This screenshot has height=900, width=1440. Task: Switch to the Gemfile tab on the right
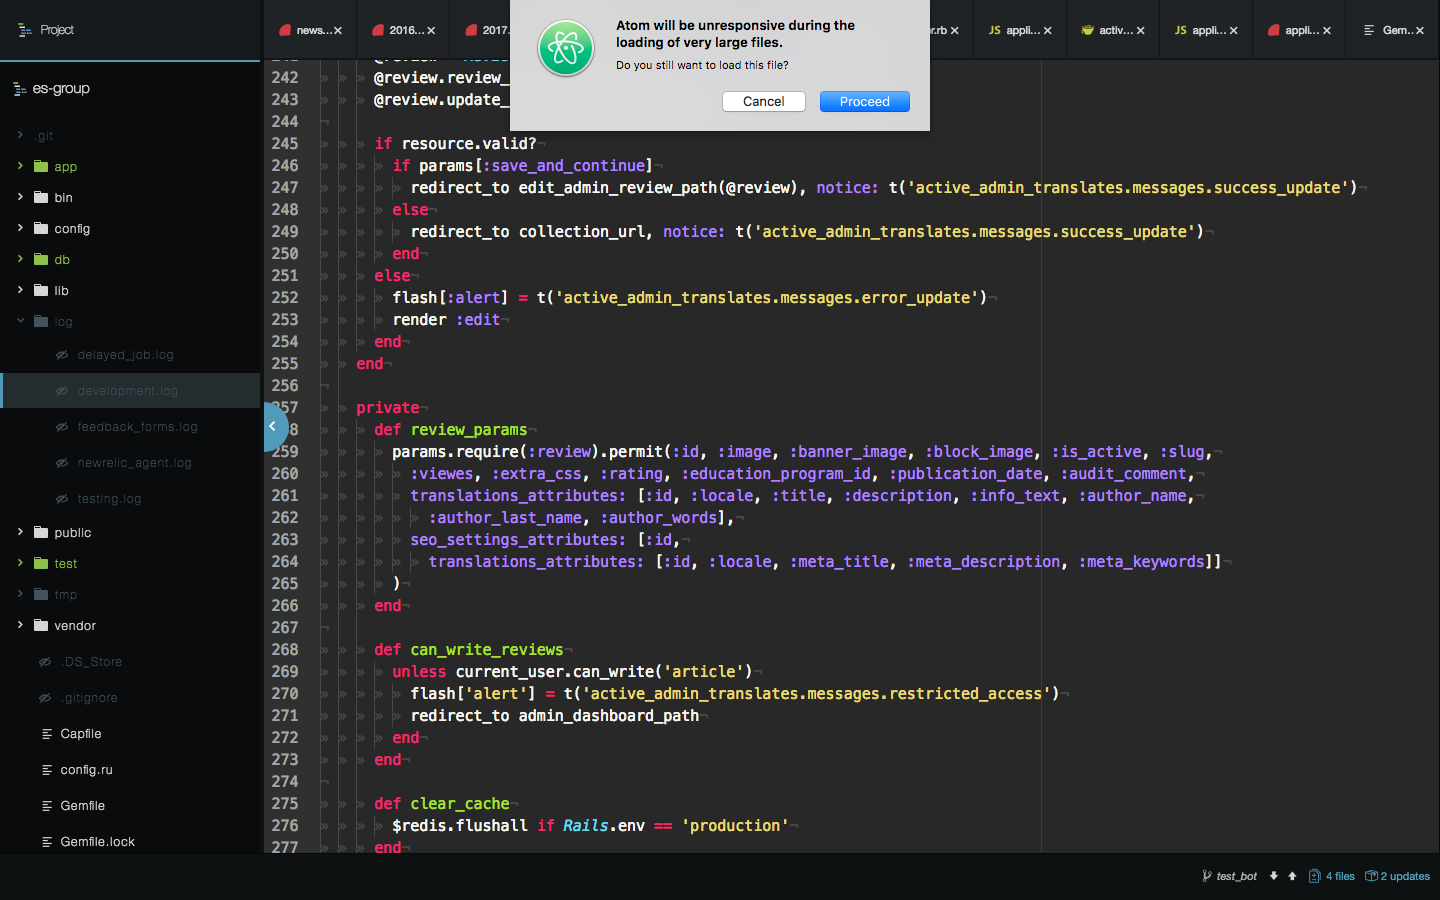(x=1393, y=29)
